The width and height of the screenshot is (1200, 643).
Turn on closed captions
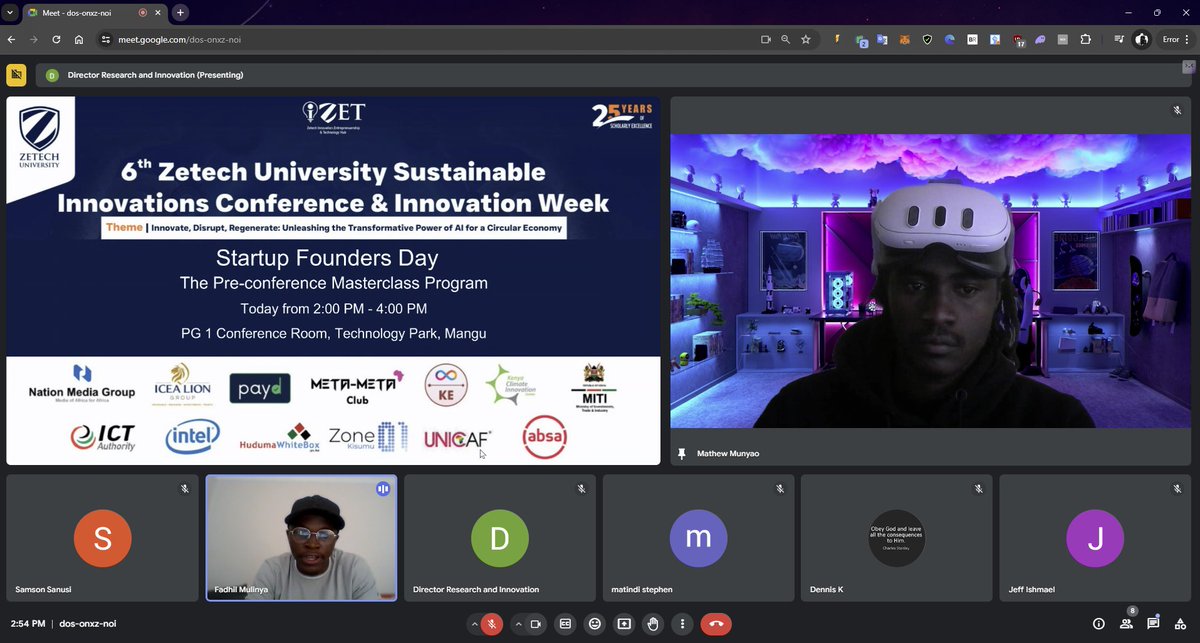(565, 624)
